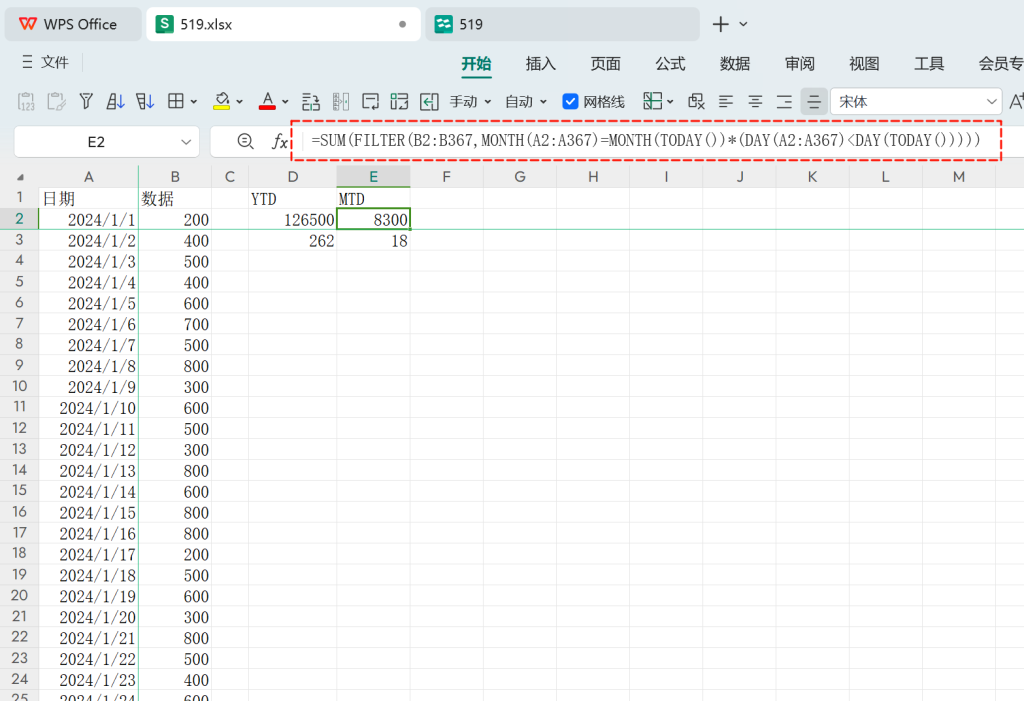Select cell E3 containing 18
The height and width of the screenshot is (701, 1024).
pyautogui.click(x=374, y=240)
